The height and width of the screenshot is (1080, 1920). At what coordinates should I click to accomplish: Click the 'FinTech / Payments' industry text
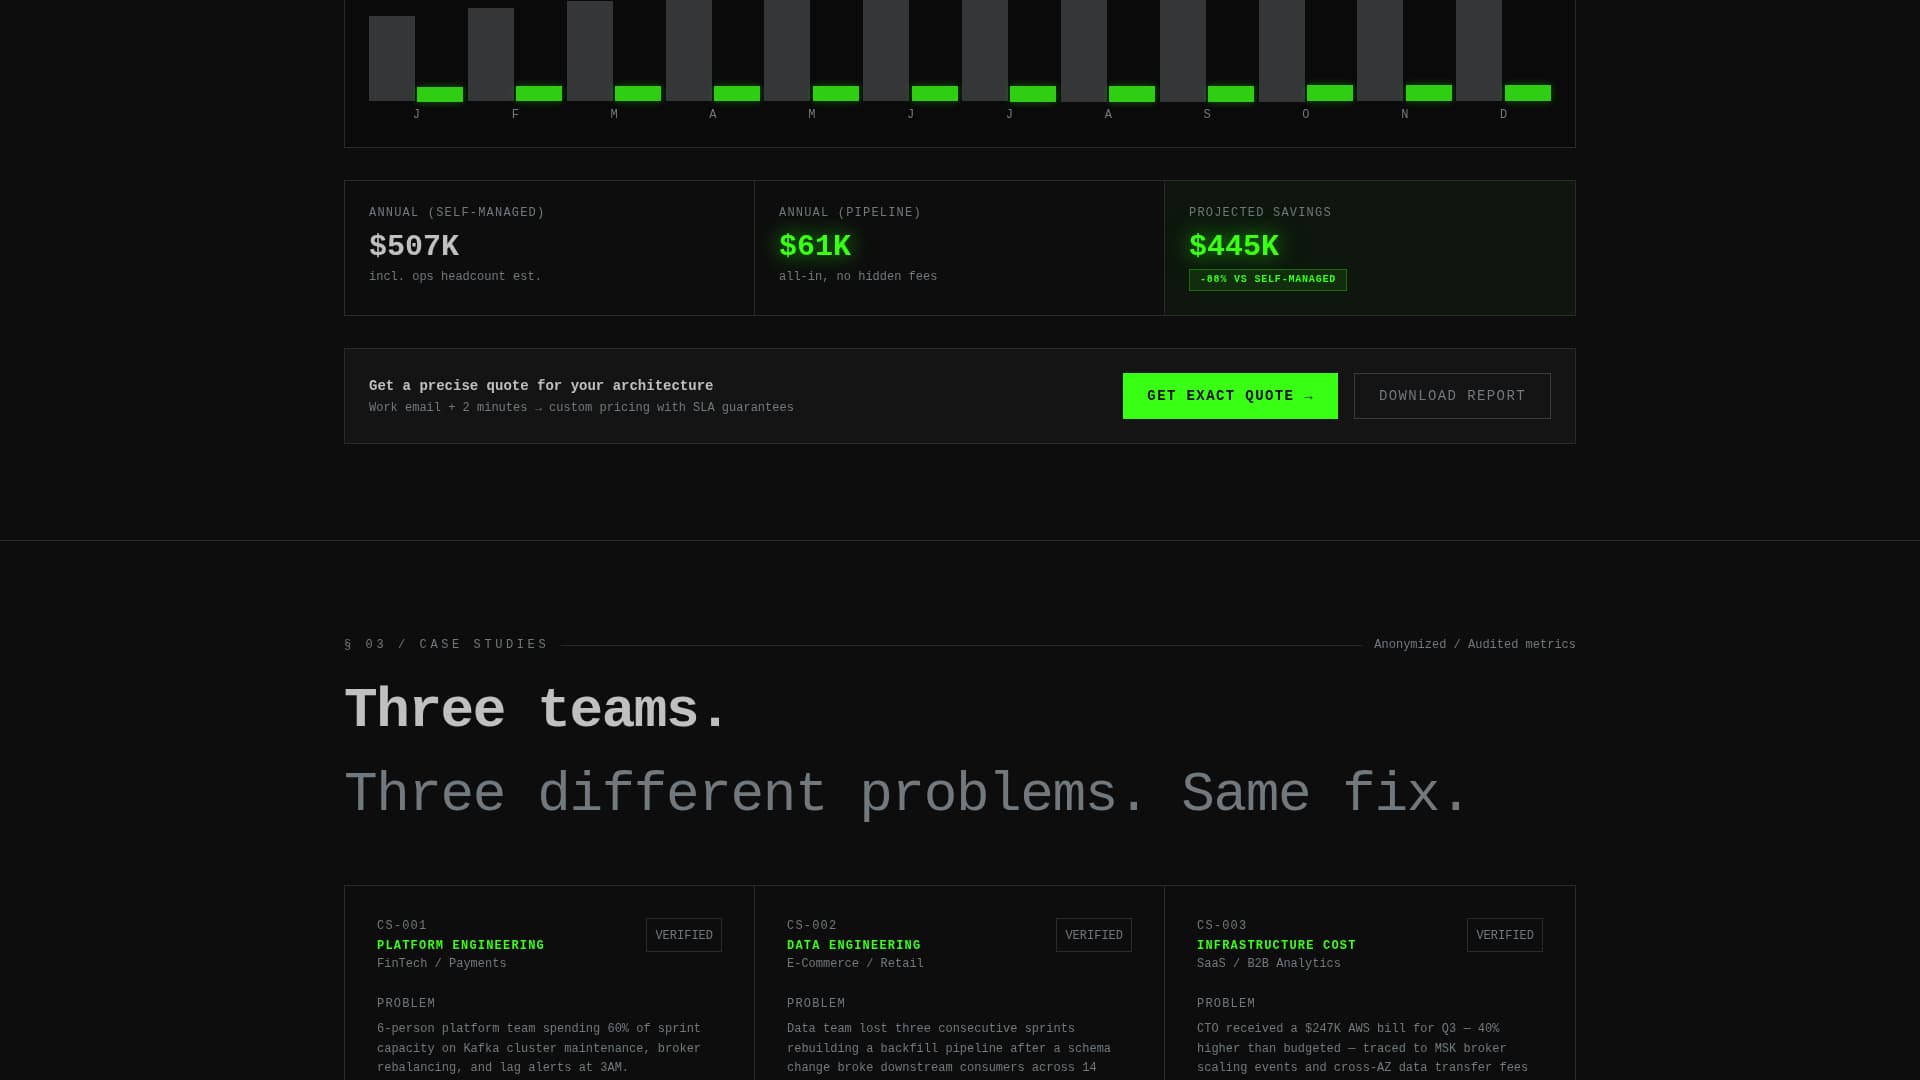pos(442,964)
